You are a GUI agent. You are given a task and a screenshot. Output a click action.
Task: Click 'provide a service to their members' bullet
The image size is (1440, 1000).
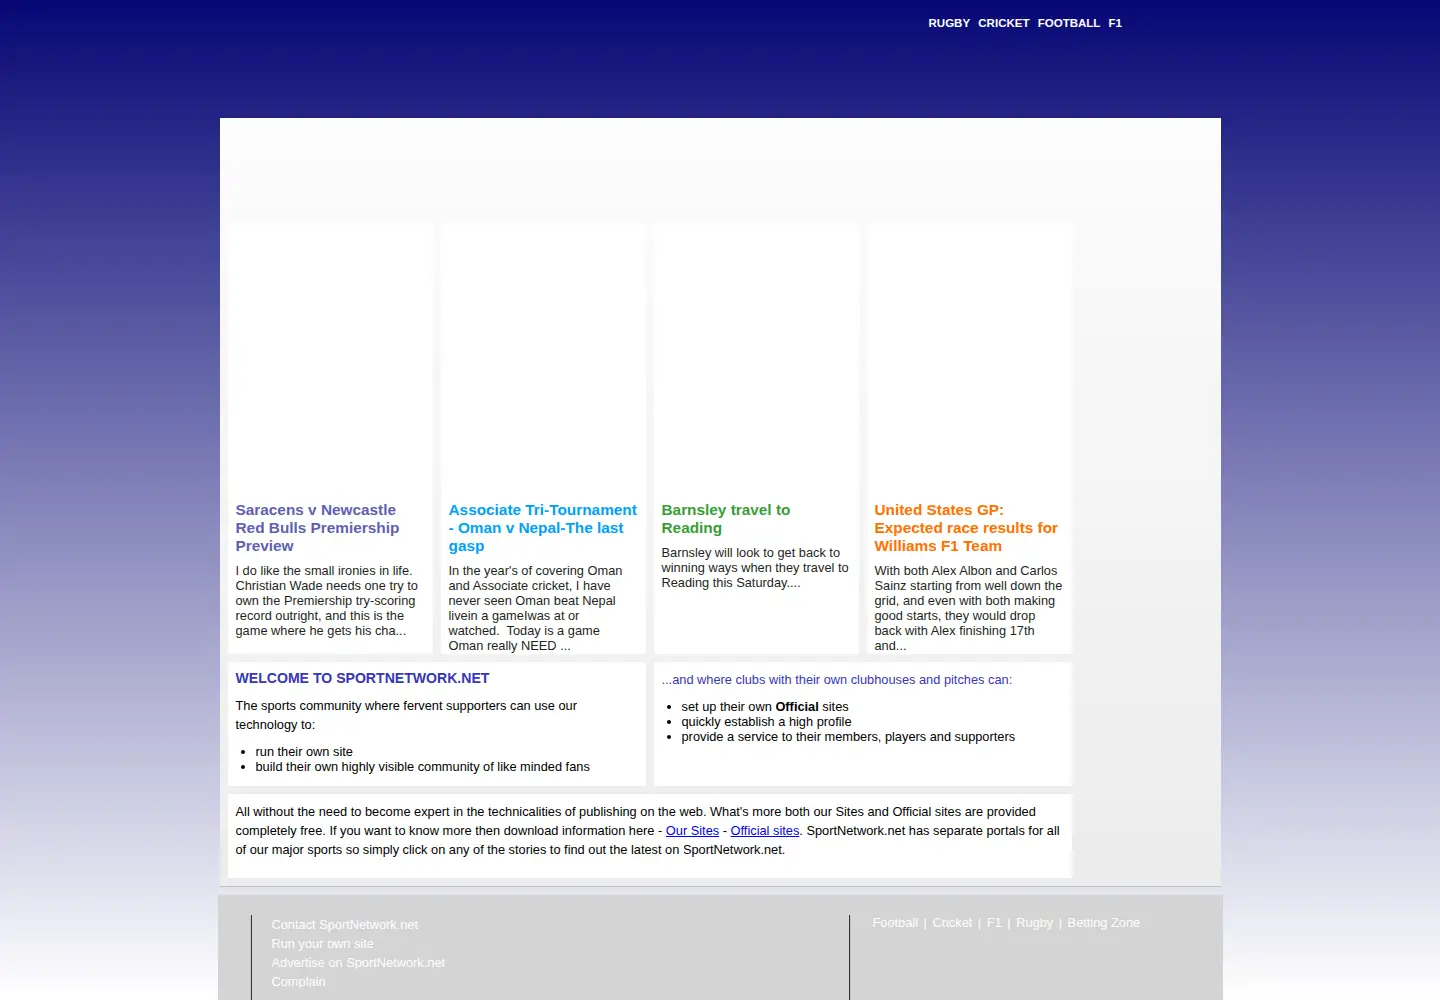click(848, 737)
